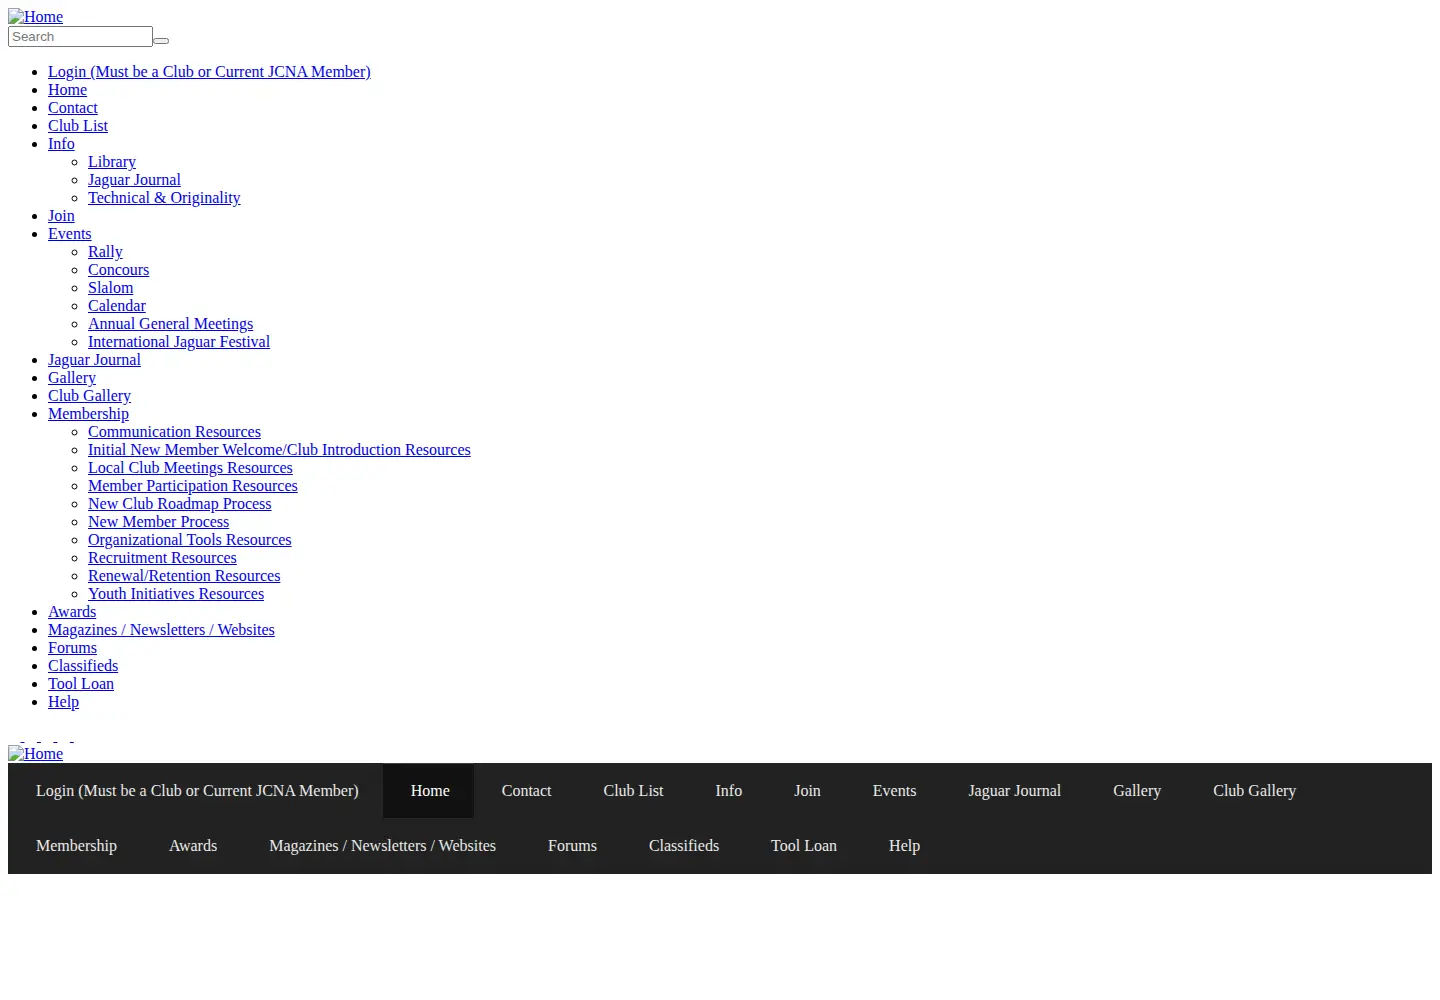Go to Forums in the dark navigation bar

point(572,846)
